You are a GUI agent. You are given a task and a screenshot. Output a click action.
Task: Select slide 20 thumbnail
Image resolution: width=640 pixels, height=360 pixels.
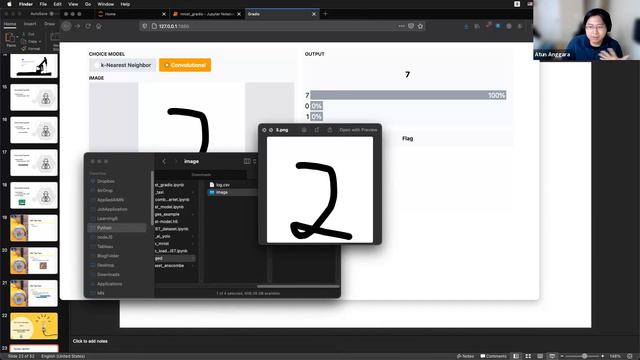[34, 260]
